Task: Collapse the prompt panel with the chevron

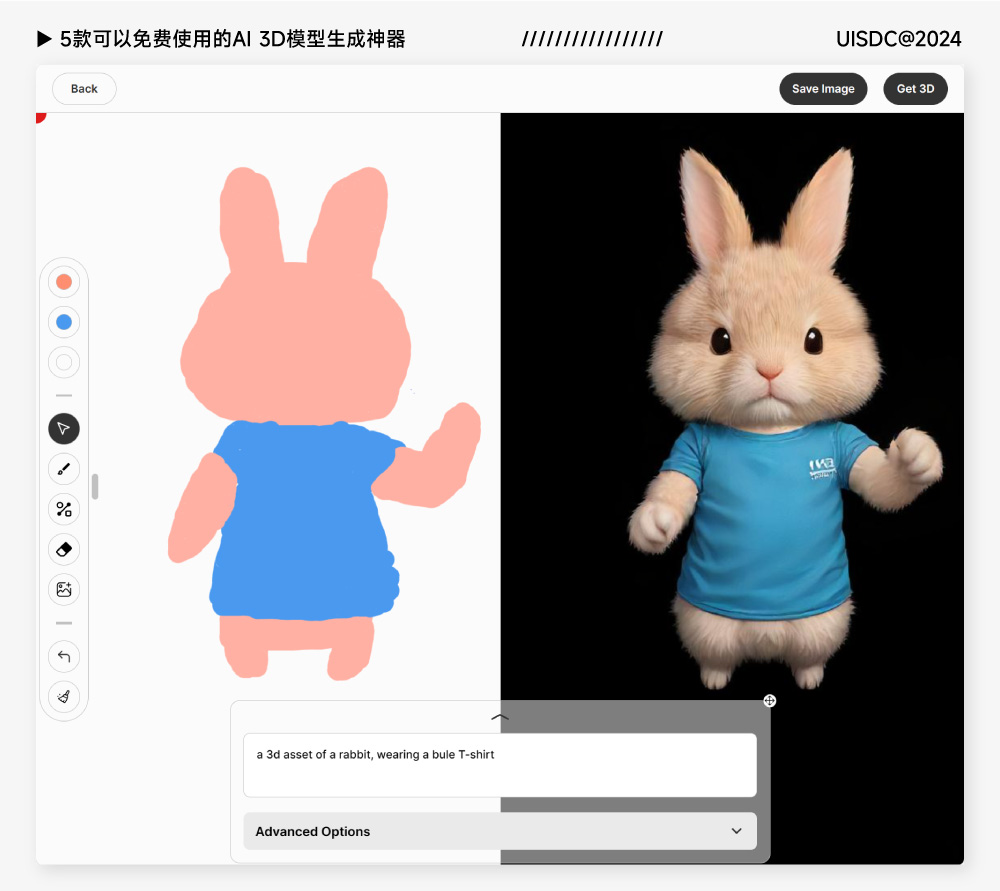Action: (x=499, y=717)
